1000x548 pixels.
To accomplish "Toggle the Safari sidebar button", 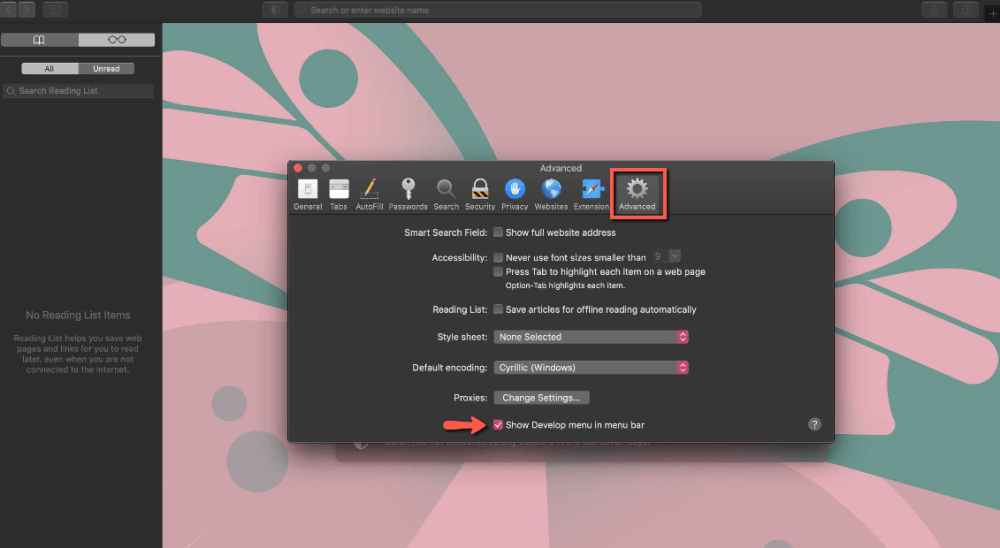I will [x=55, y=10].
